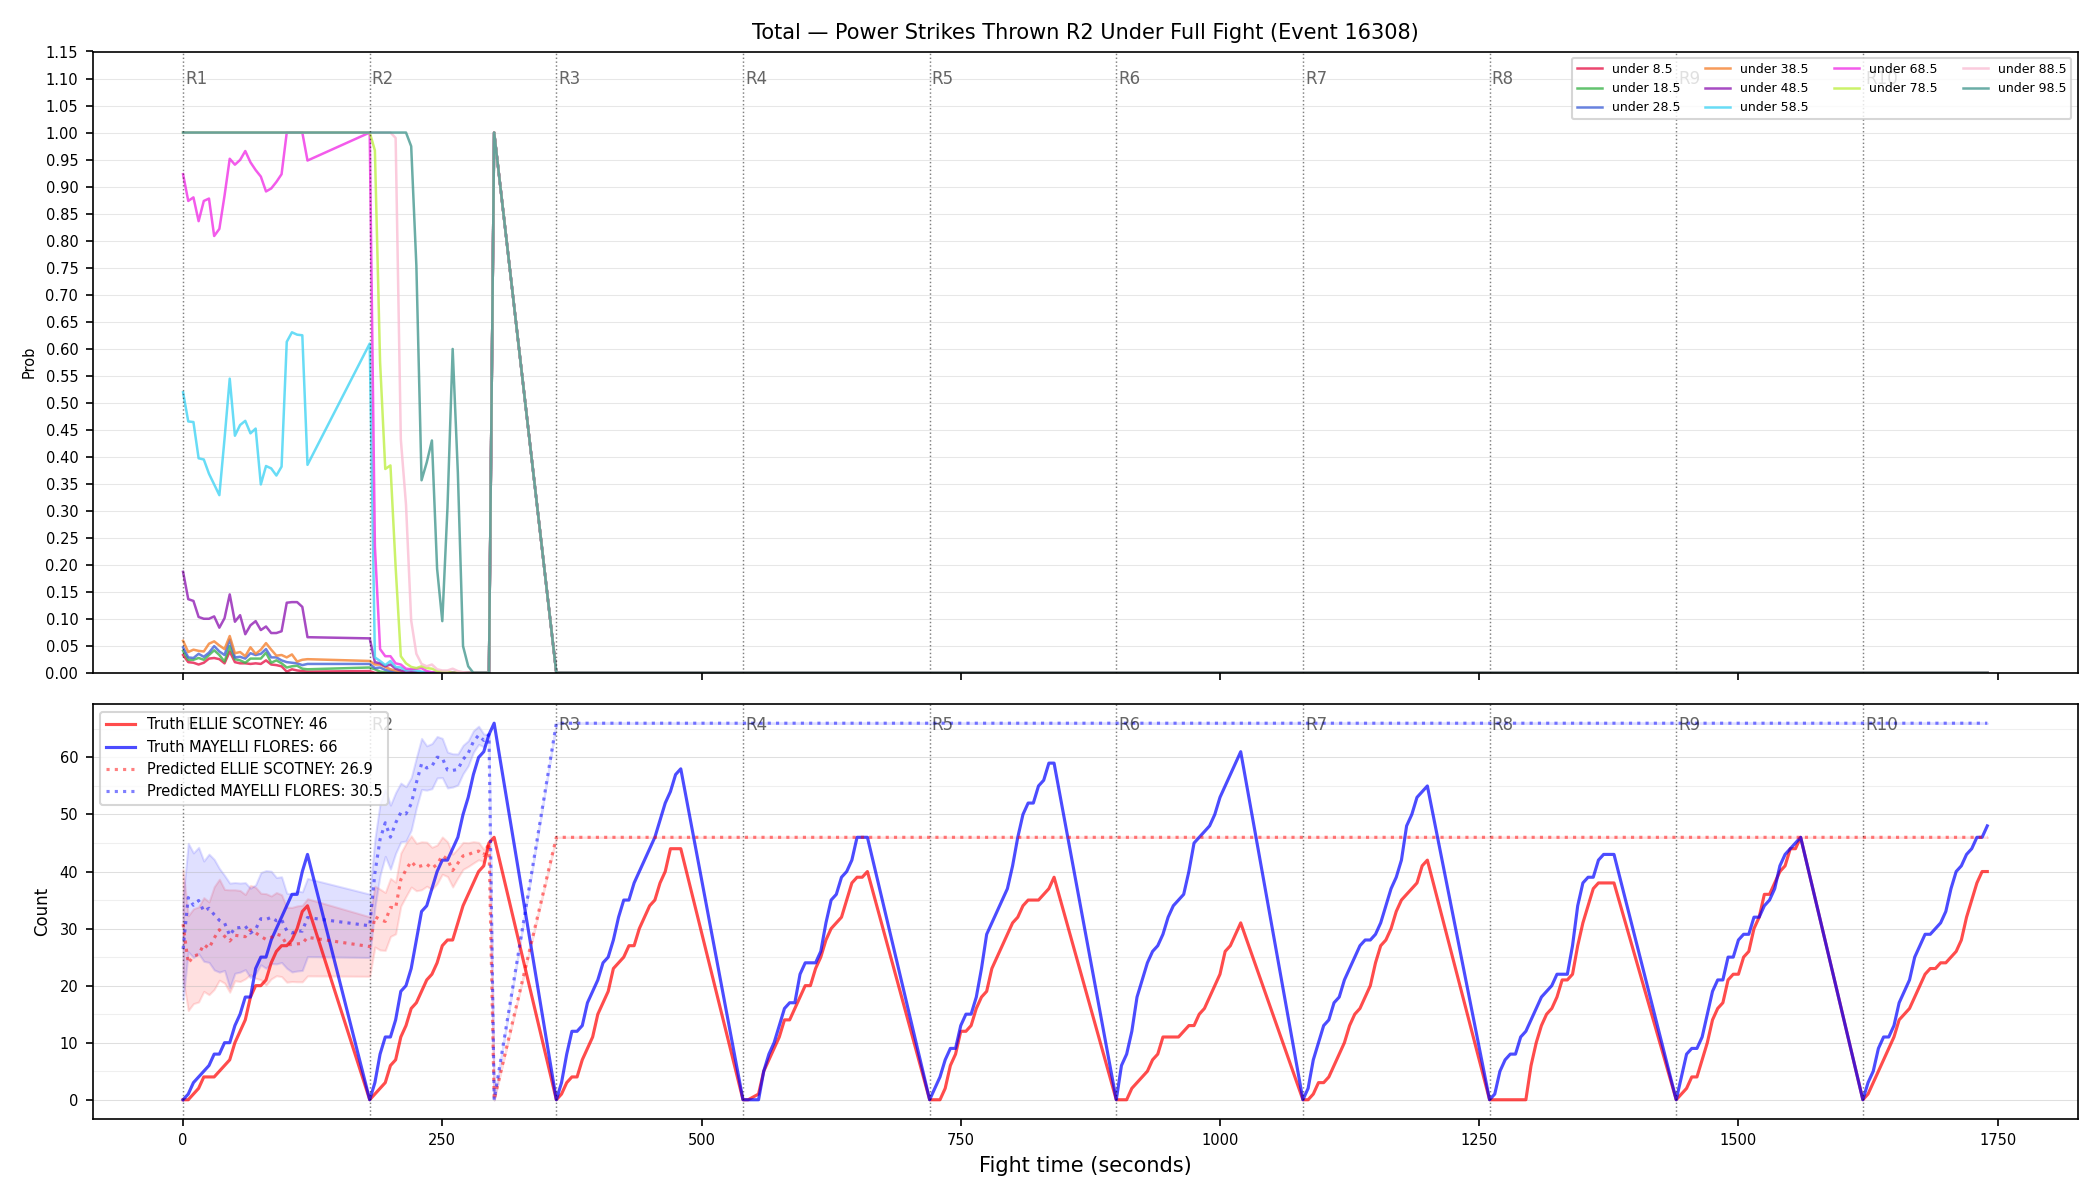Click the R2 label in the Prob chart
The height and width of the screenshot is (1200, 2100).
(382, 78)
